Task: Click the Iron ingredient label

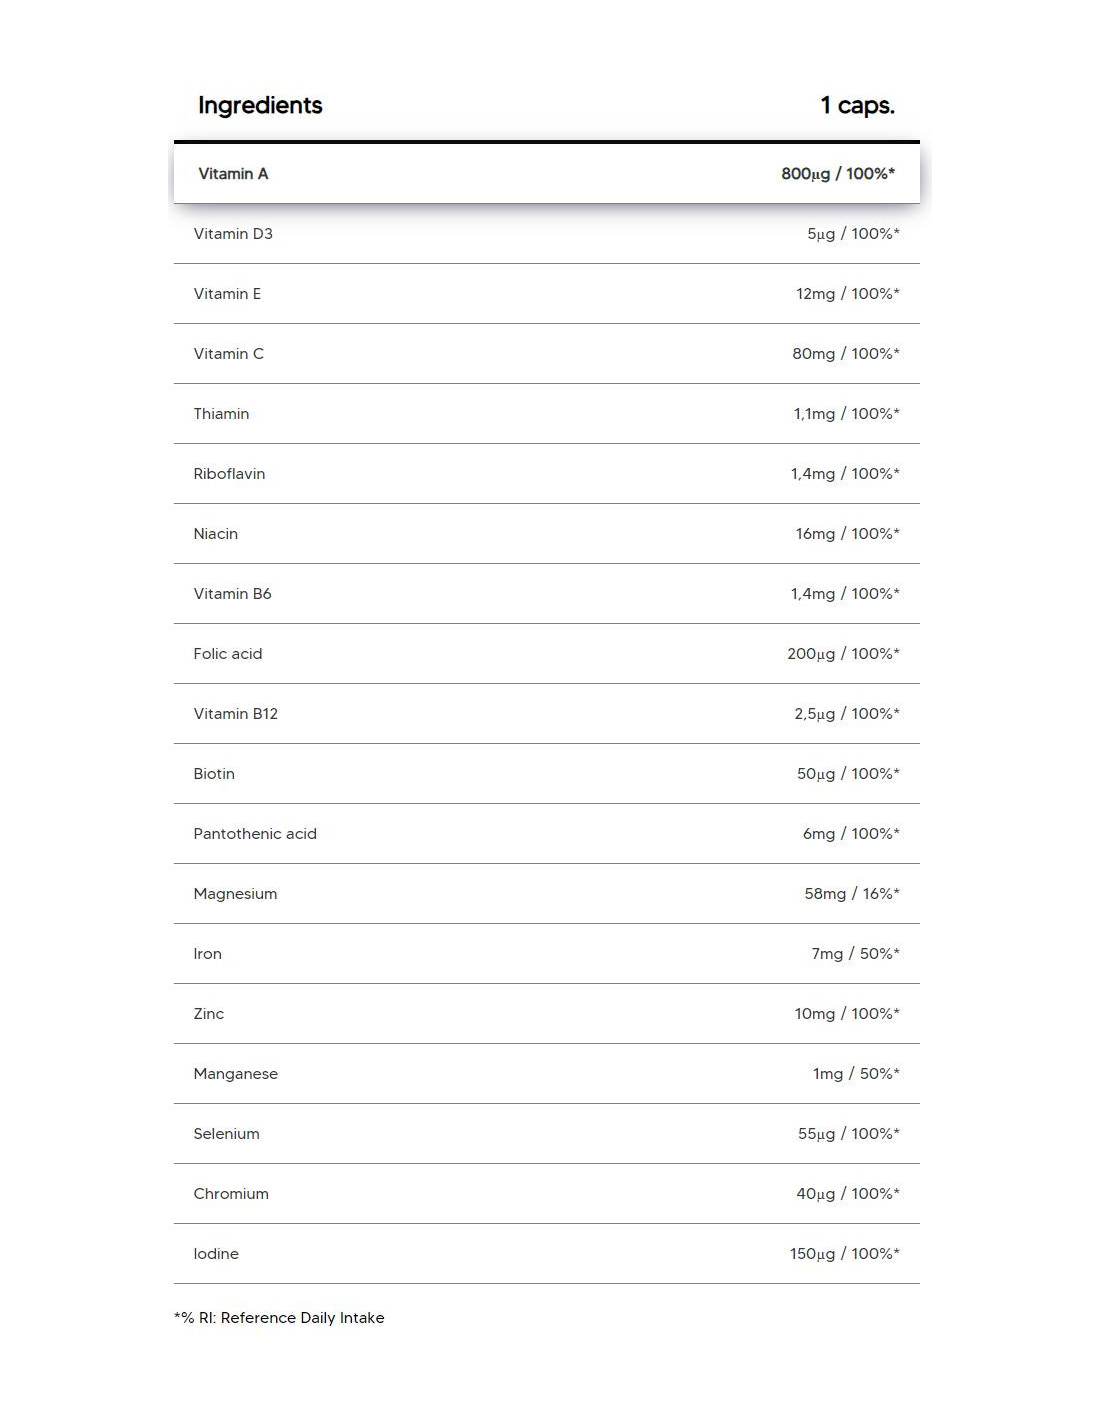Action: 207,954
